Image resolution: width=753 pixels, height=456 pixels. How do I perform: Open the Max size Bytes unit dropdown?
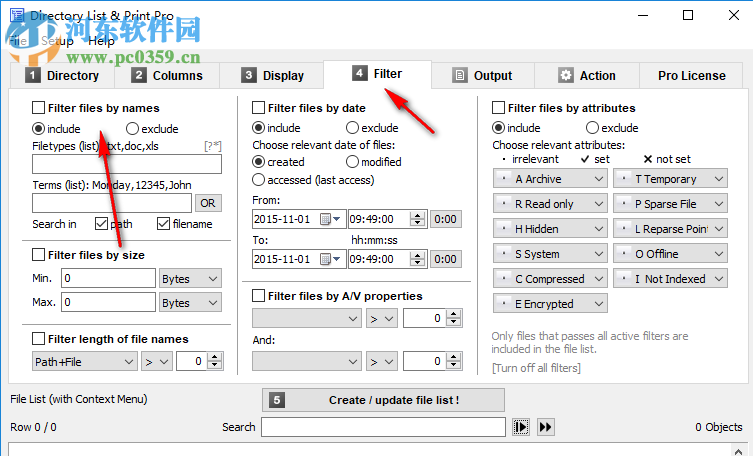click(x=190, y=302)
